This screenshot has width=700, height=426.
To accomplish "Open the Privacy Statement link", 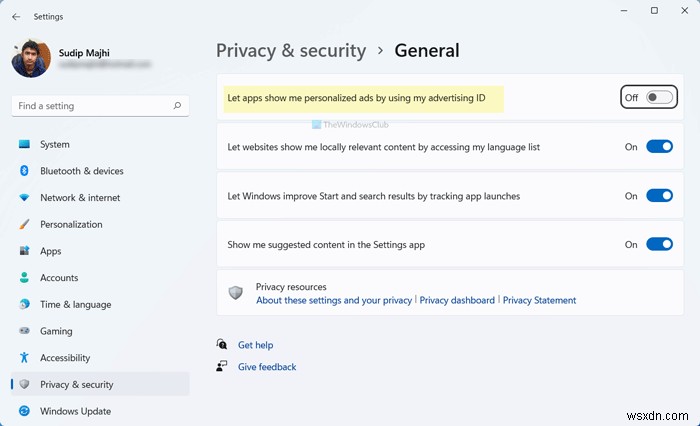I will (x=539, y=300).
